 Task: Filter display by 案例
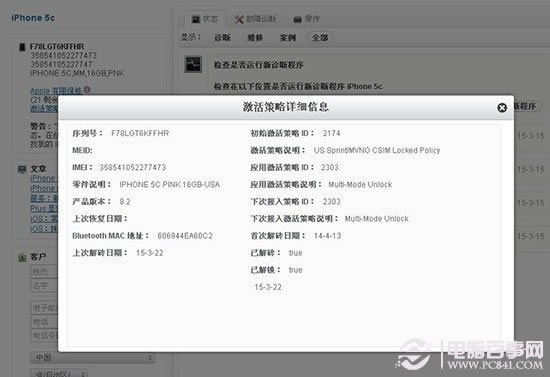pyautogui.click(x=288, y=38)
